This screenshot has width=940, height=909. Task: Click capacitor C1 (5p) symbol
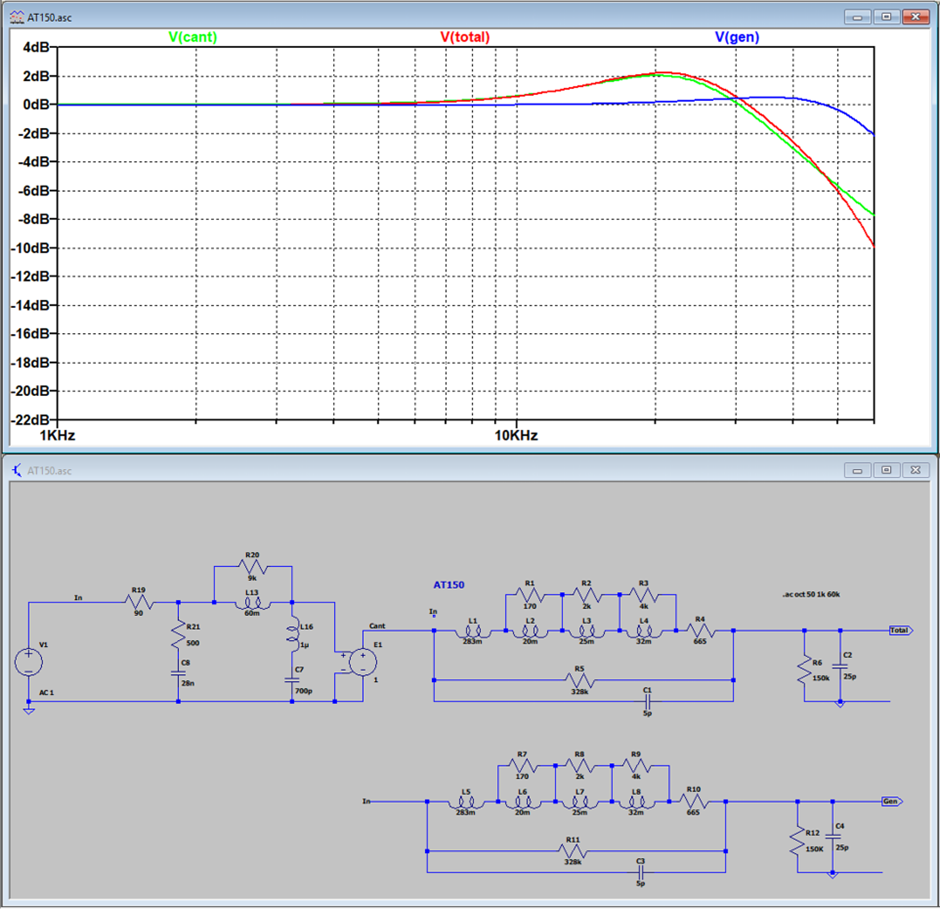[x=647, y=701]
